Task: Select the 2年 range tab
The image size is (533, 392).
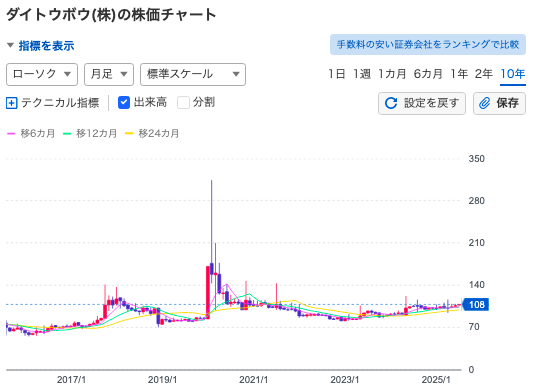Action: (483, 74)
